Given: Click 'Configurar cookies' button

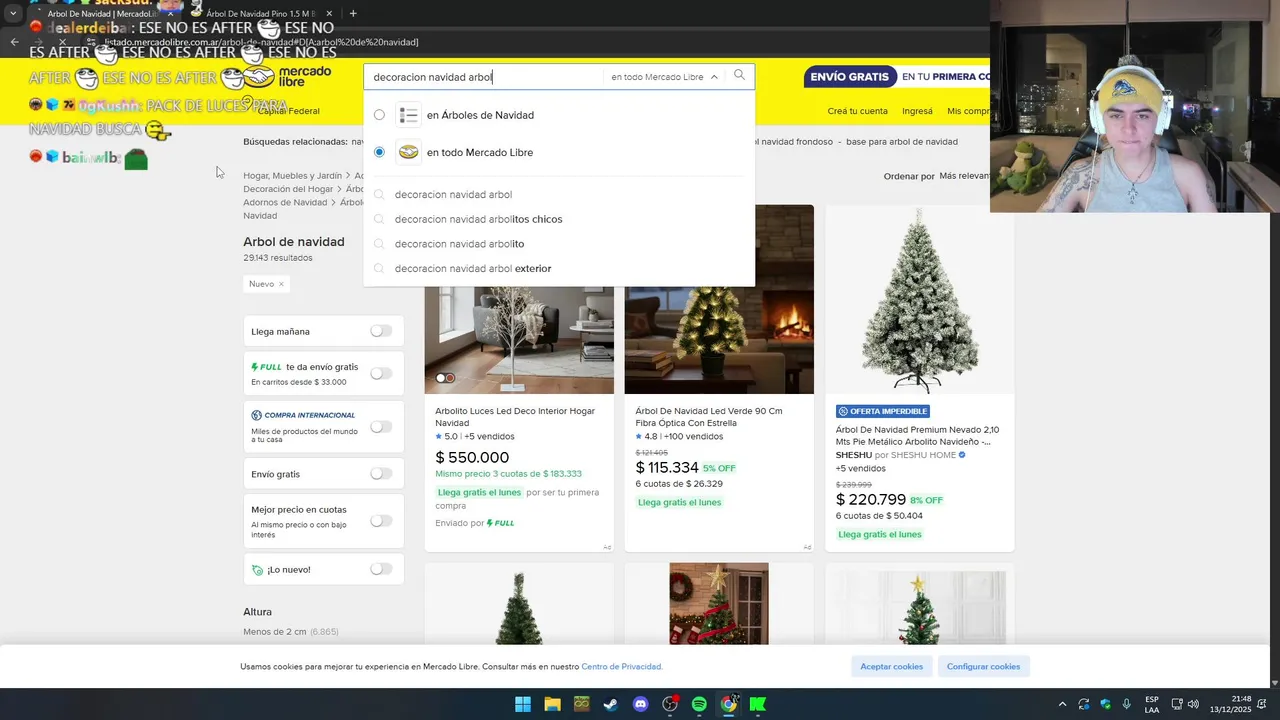Looking at the screenshot, I should click(x=984, y=666).
